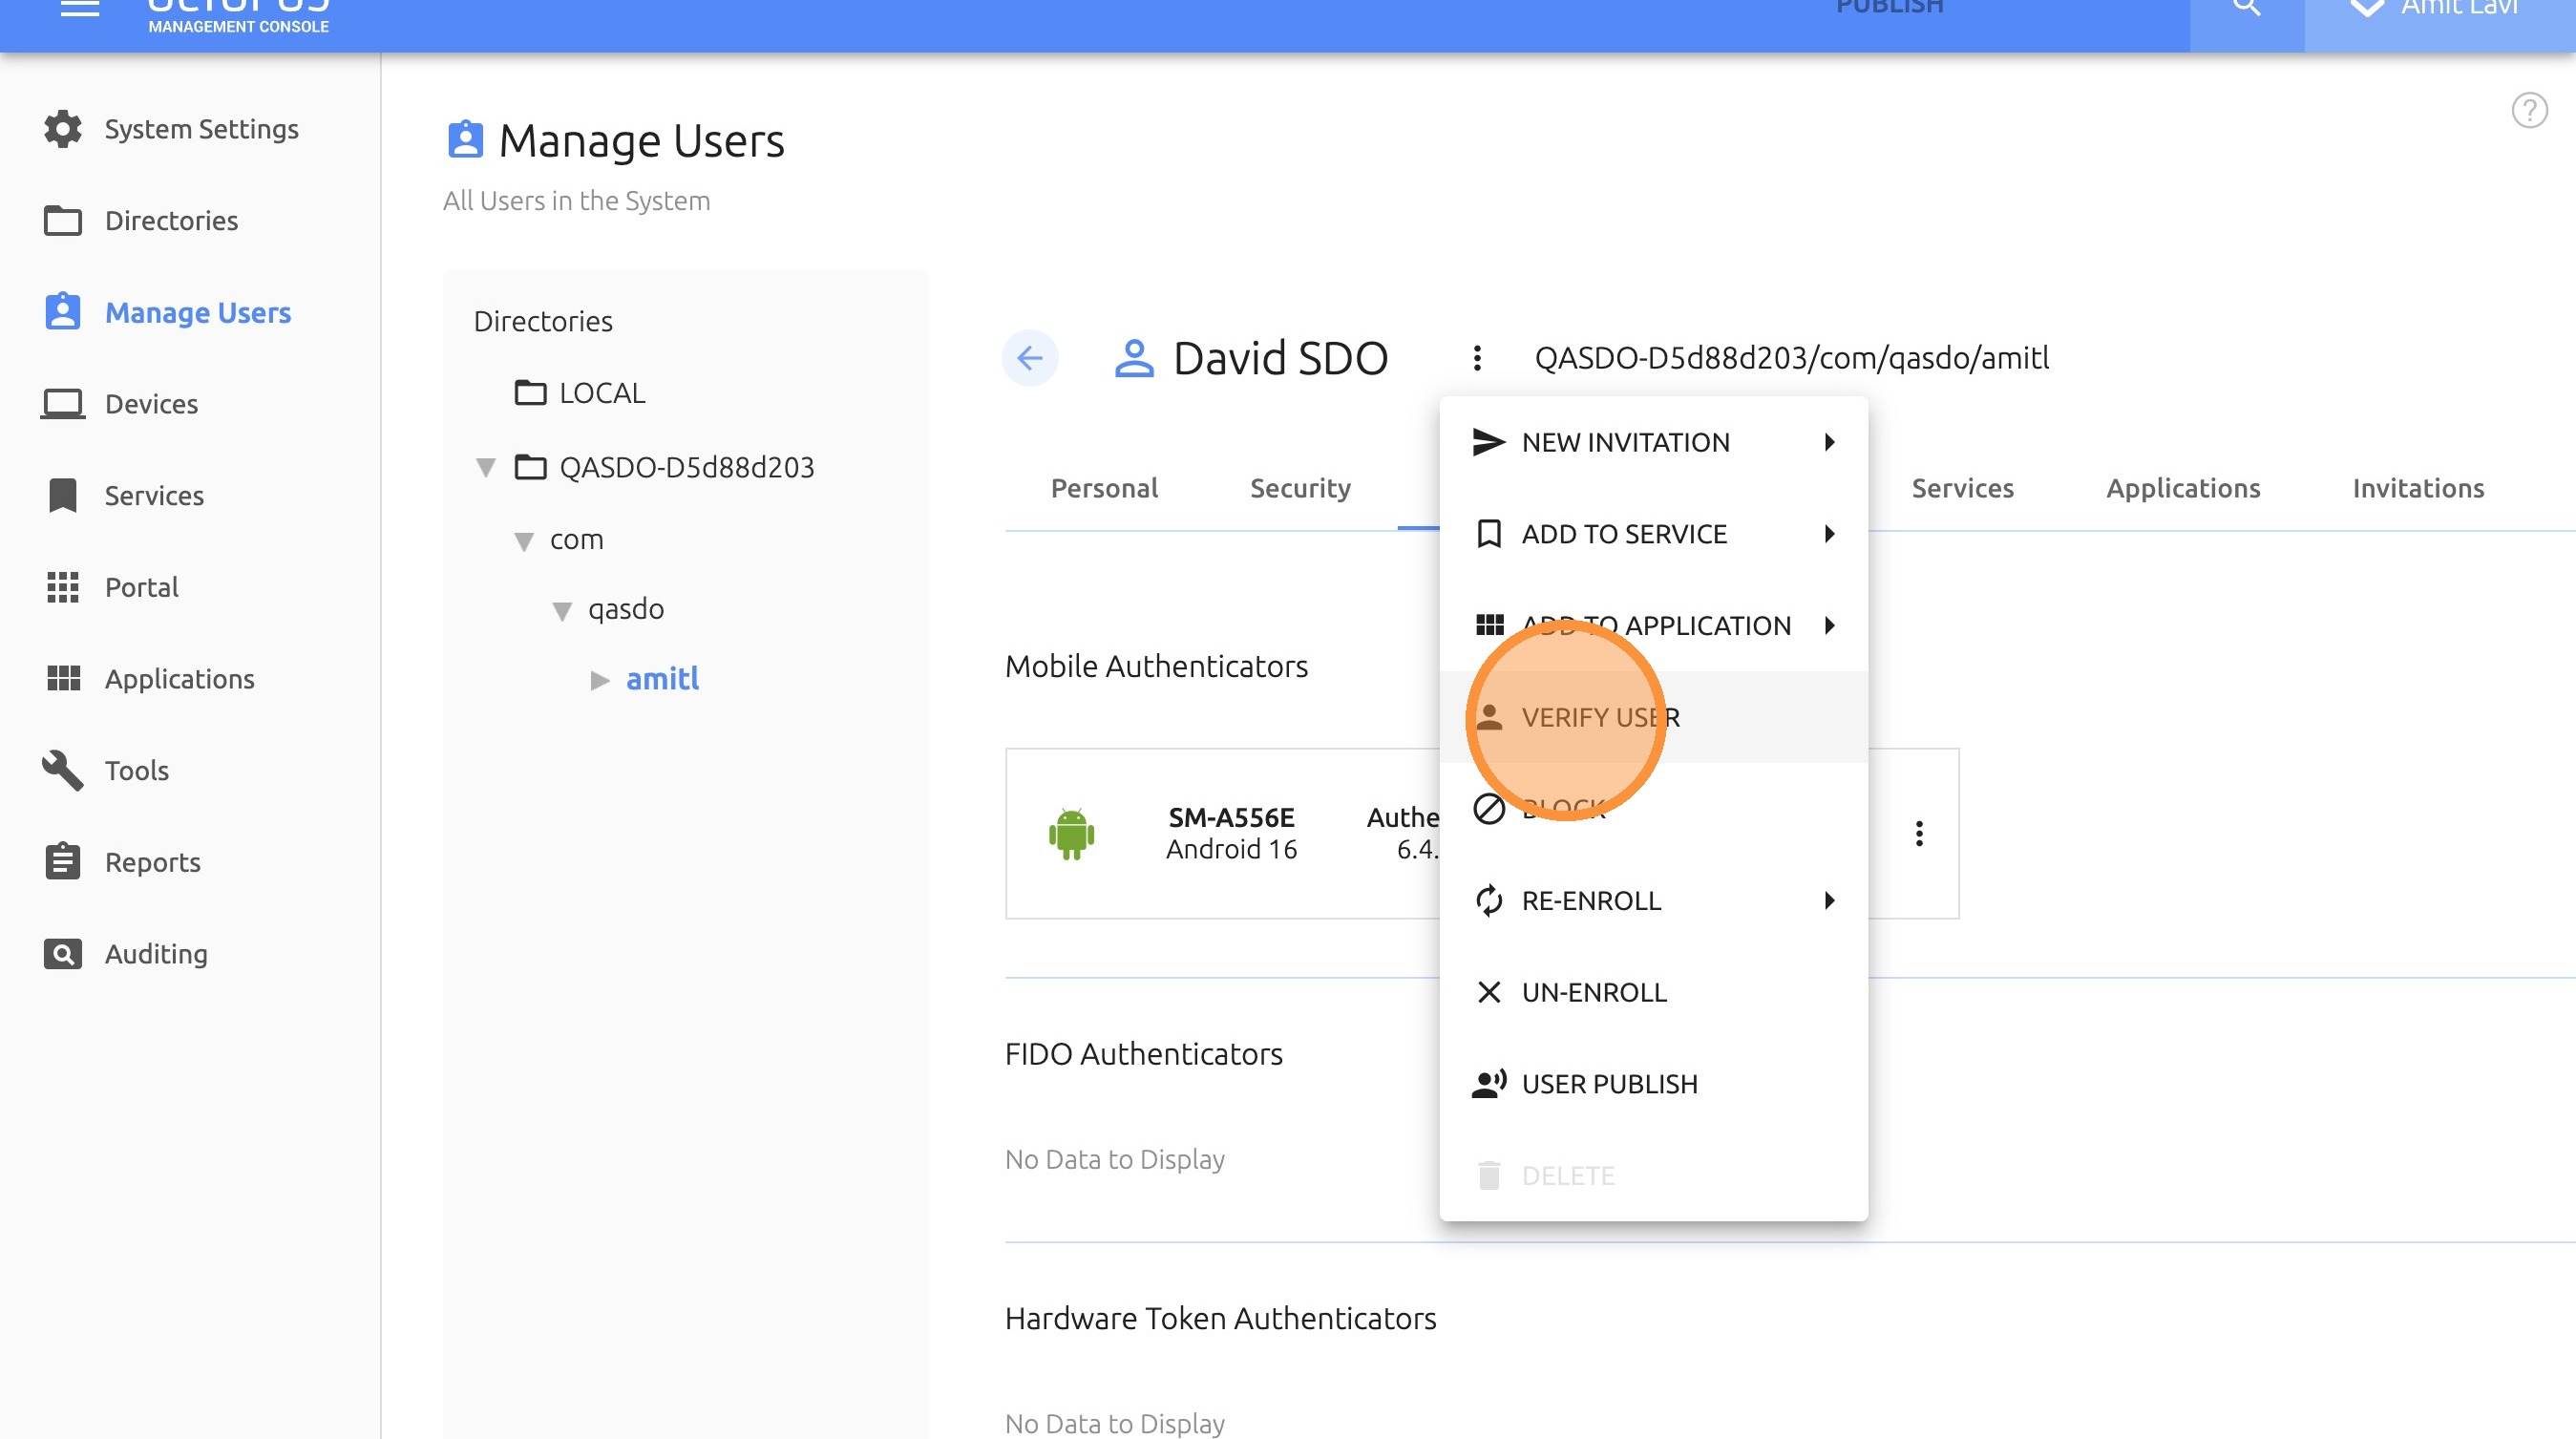Viewport: 2576px width, 1439px height.
Task: Click the back arrow beside David SDO
Action: click(1029, 357)
